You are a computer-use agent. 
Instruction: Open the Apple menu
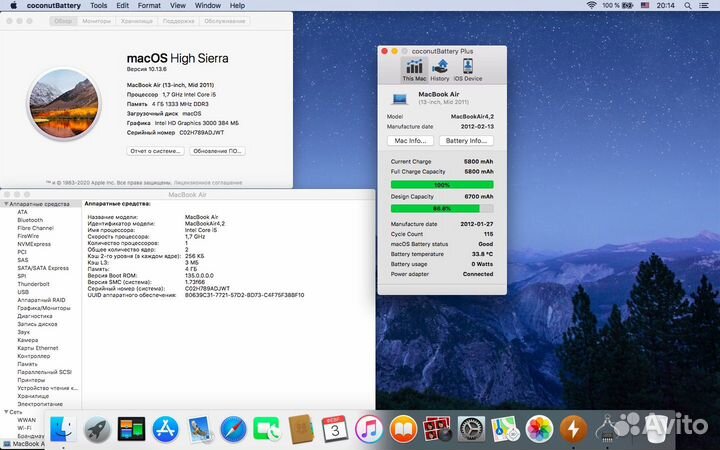(x=13, y=6)
